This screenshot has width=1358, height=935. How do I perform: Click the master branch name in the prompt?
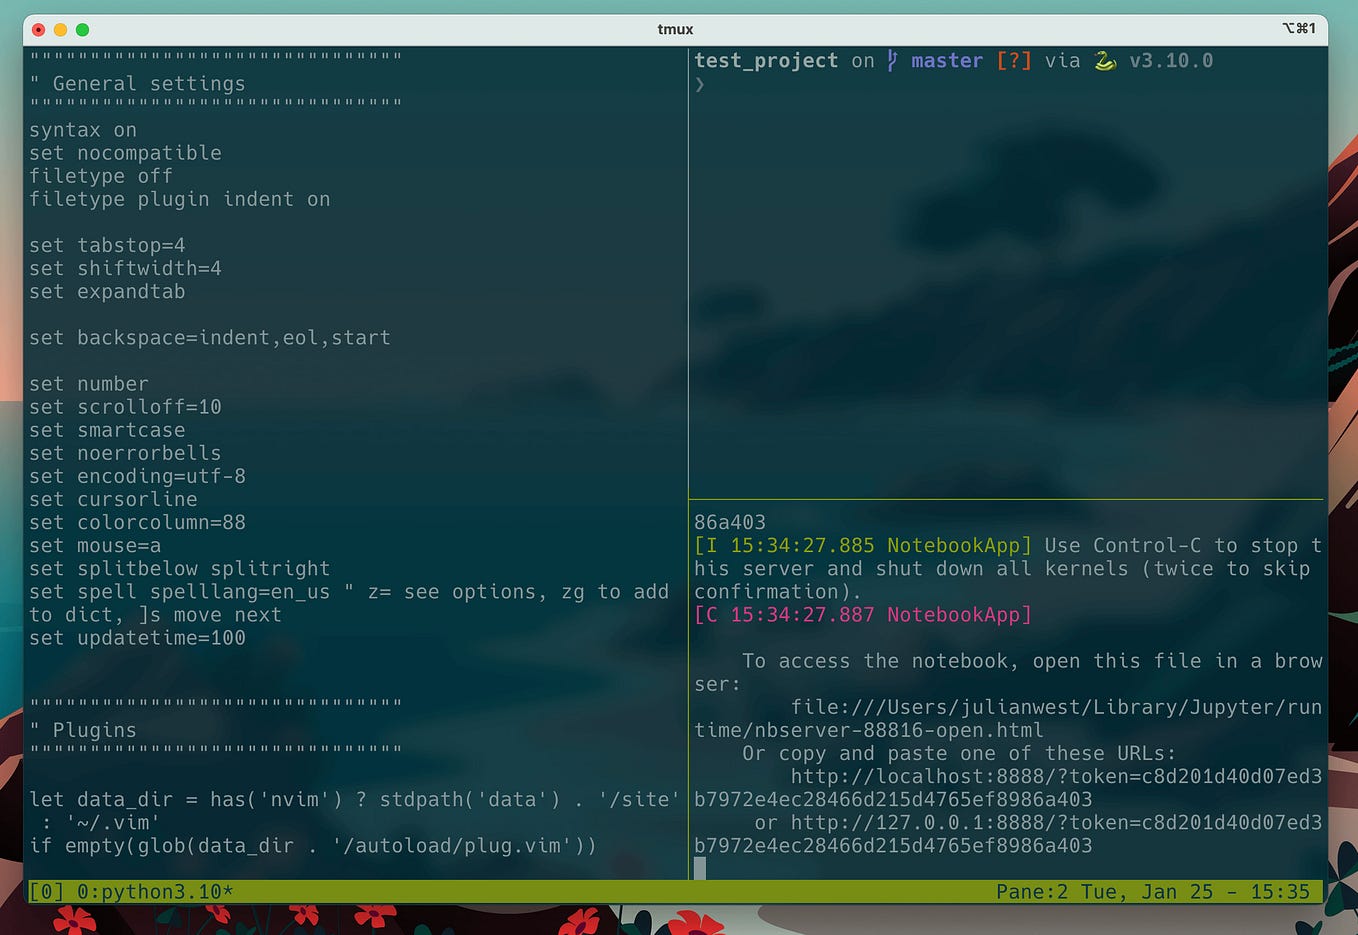pyautogui.click(x=947, y=60)
